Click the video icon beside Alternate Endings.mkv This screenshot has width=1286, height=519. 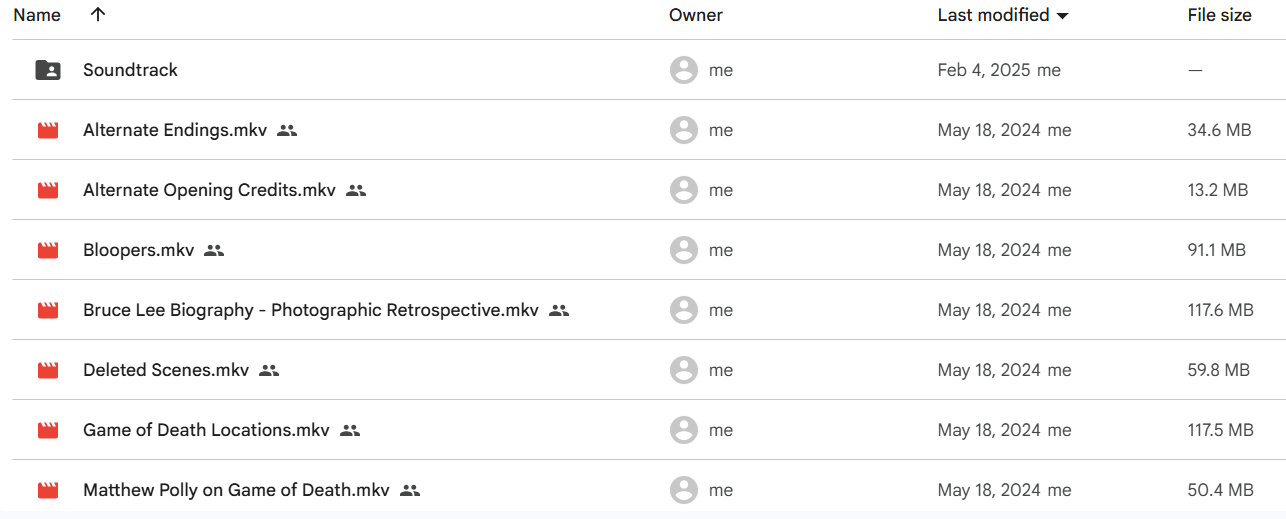(48, 130)
